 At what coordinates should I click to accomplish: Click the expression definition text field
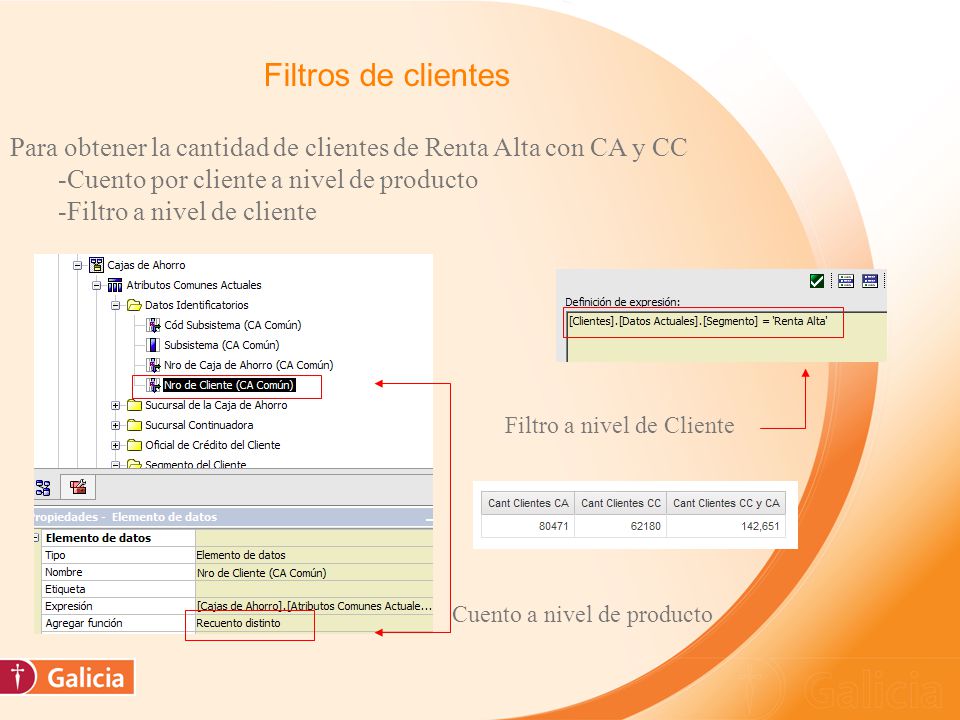coord(727,337)
